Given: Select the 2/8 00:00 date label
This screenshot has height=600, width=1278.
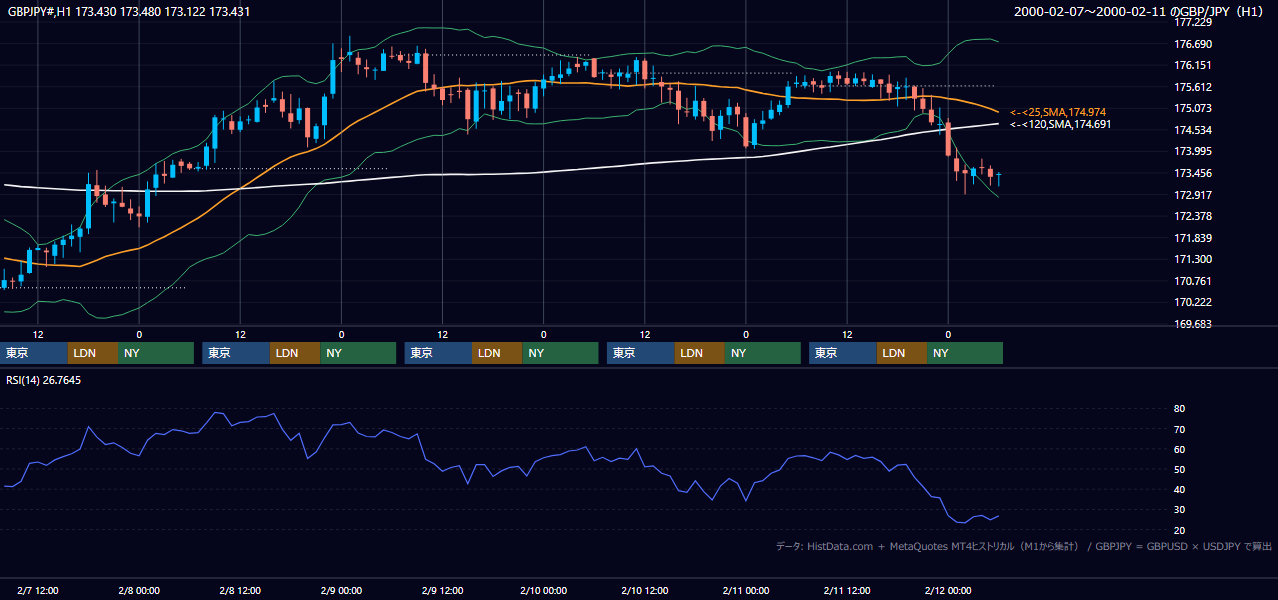Looking at the screenshot, I should (x=139, y=591).
